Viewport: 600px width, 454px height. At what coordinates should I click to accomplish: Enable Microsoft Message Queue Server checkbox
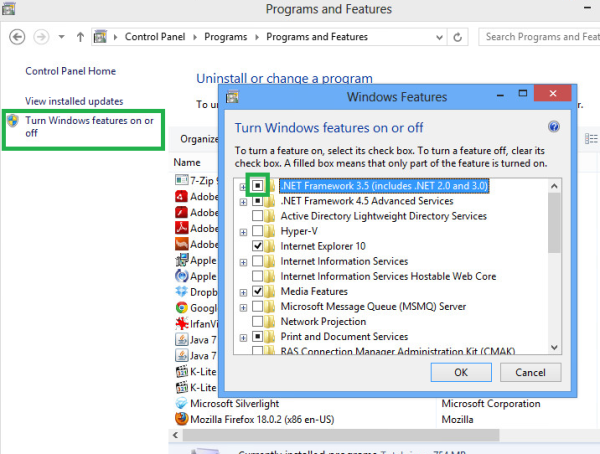coord(258,307)
